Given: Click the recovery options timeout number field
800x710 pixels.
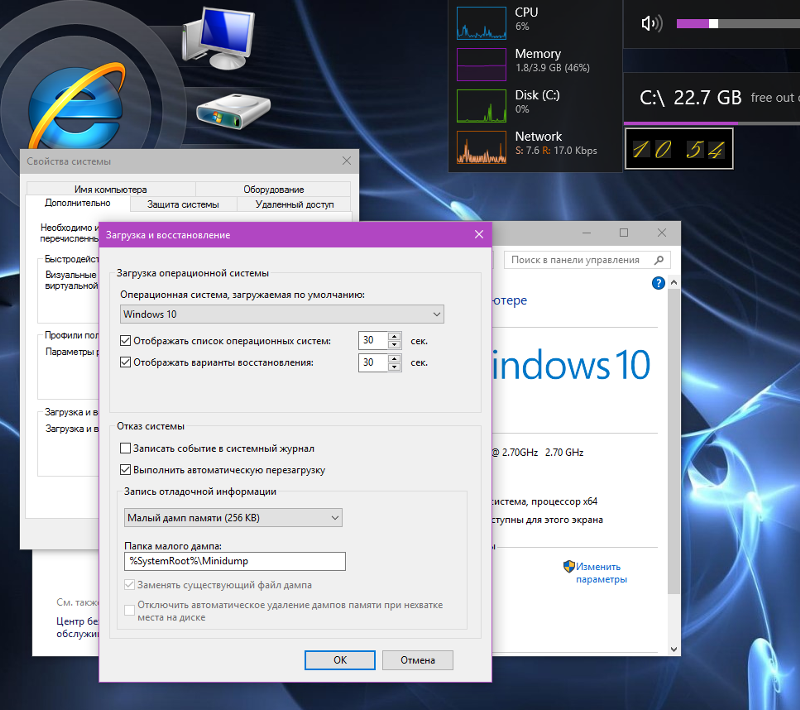Looking at the screenshot, I should pyautogui.click(x=373, y=363).
